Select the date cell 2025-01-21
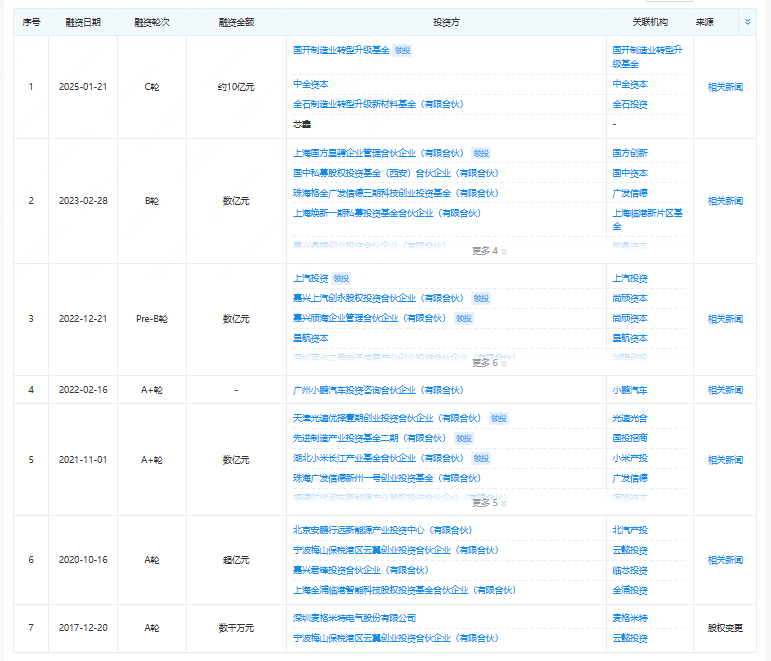771x661 pixels. pyautogui.click(x=83, y=87)
